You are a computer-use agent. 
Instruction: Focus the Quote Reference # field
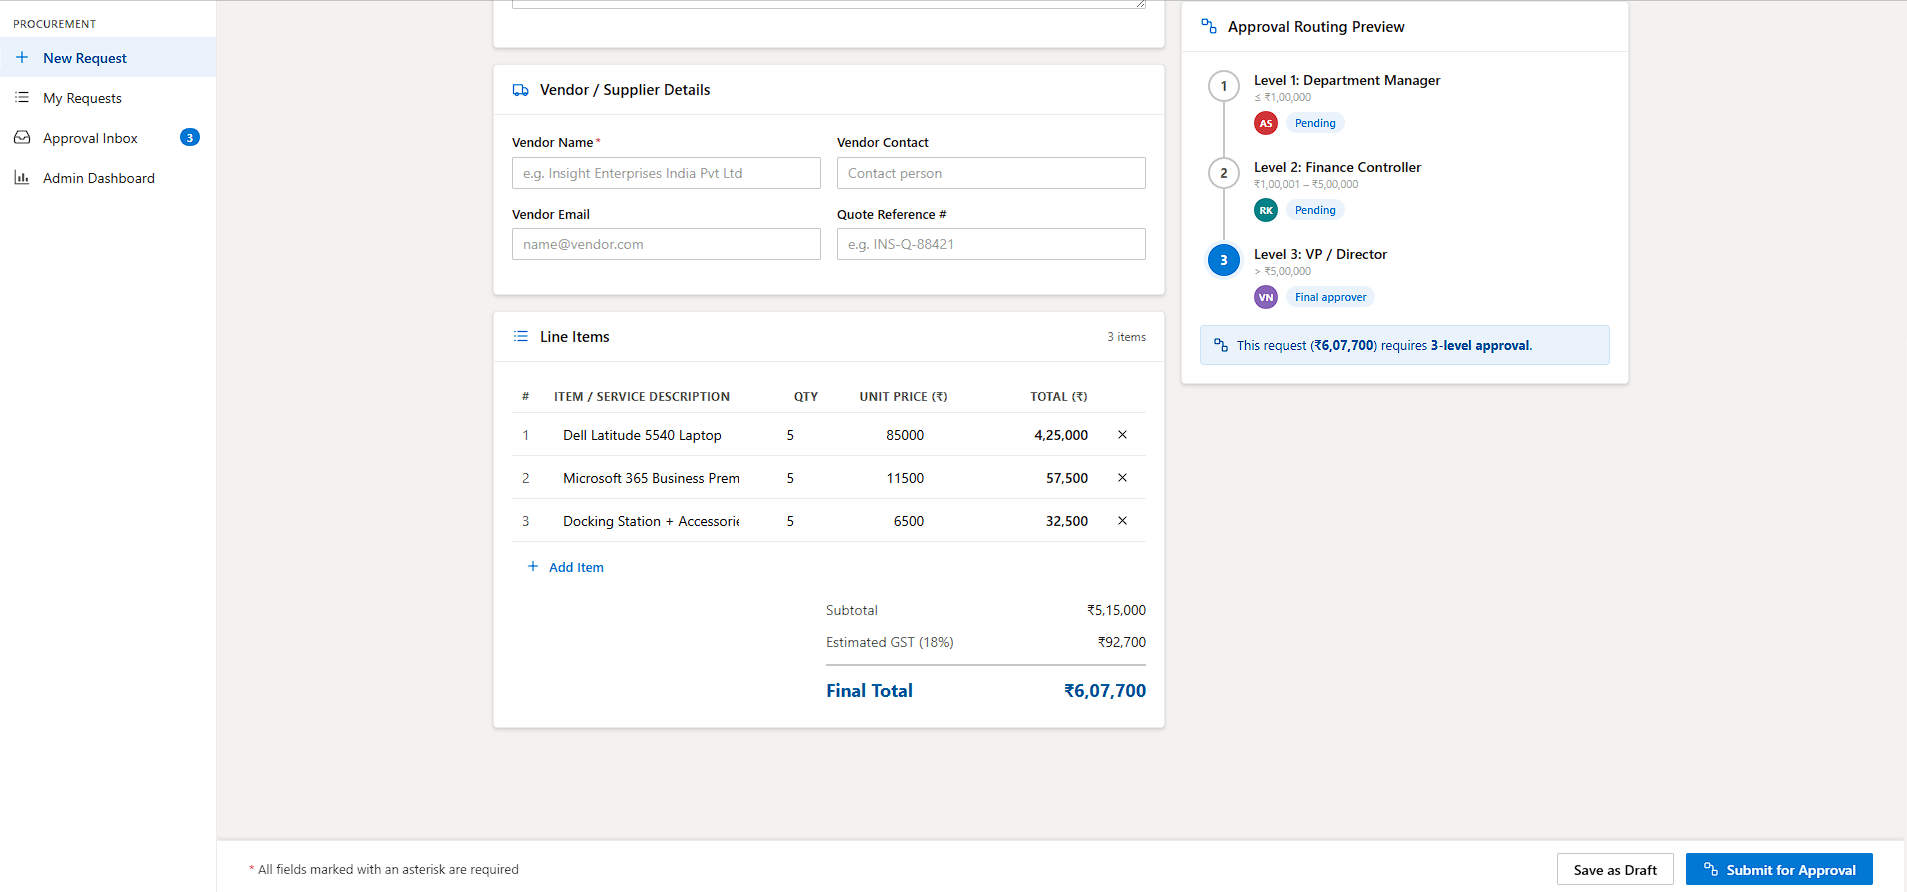pos(991,244)
